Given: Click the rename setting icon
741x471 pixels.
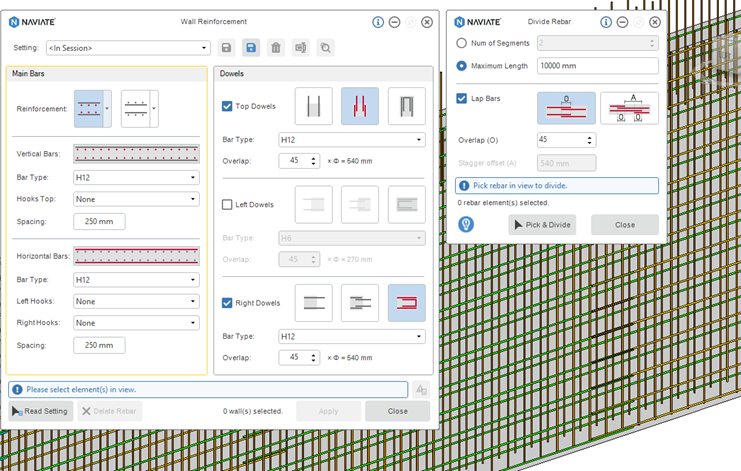Looking at the screenshot, I should click(301, 47).
